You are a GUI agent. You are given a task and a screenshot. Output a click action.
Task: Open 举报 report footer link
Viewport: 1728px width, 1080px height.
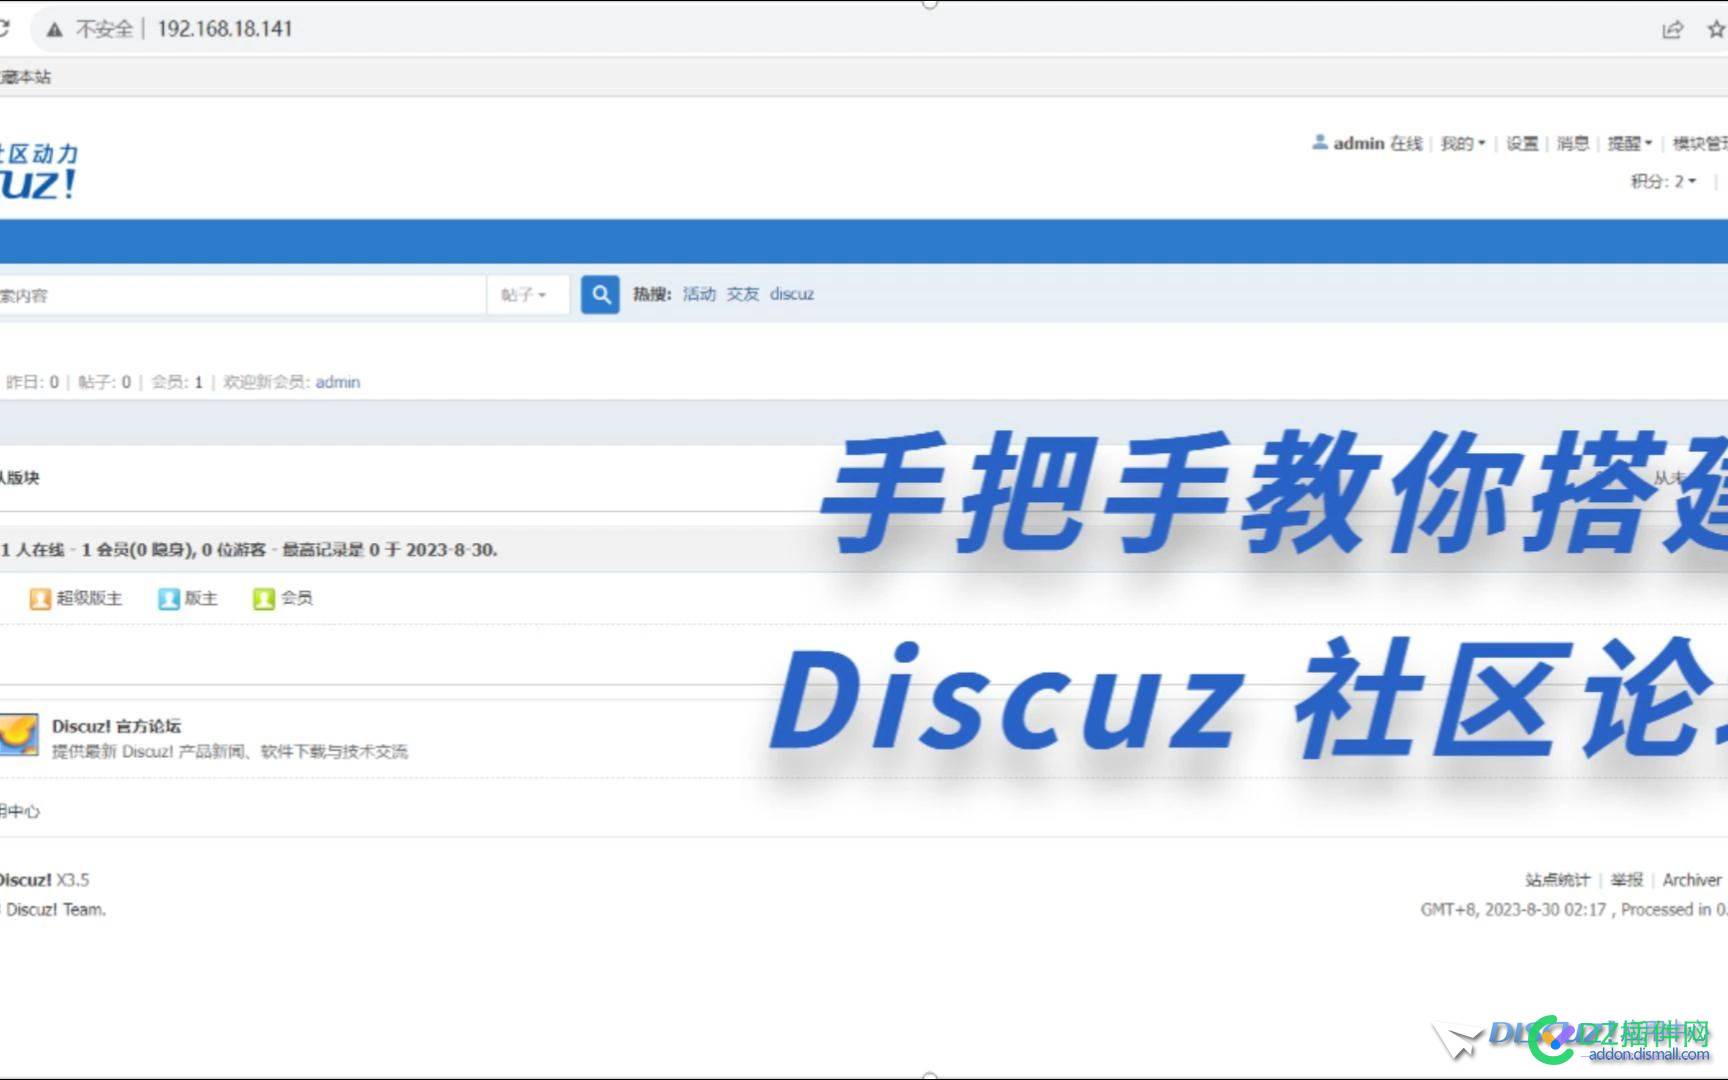[x=1627, y=880]
